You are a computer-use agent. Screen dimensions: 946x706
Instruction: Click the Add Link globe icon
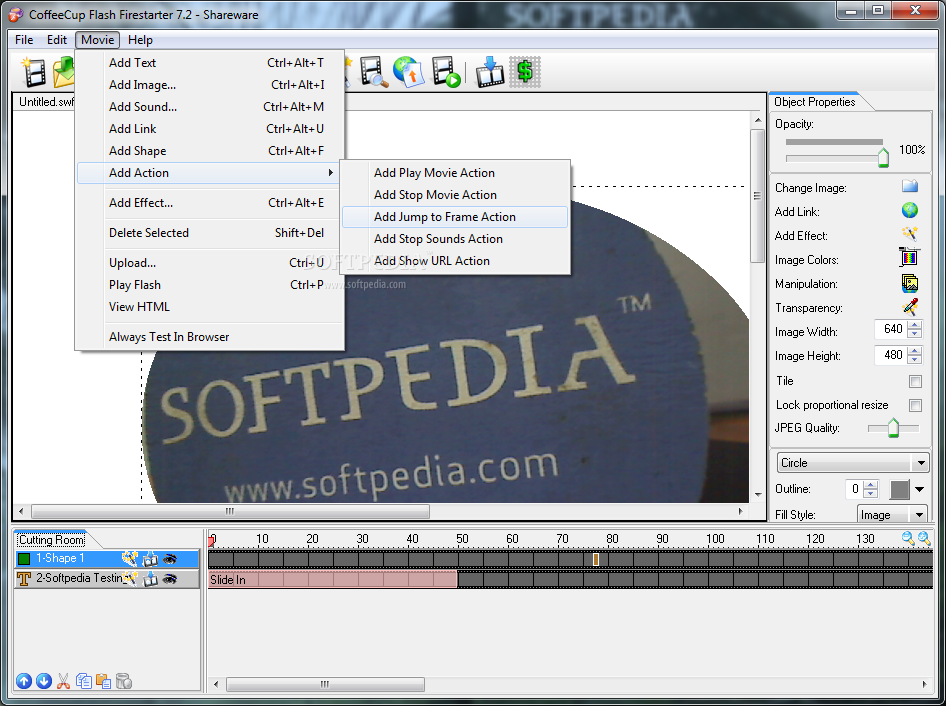pos(910,211)
